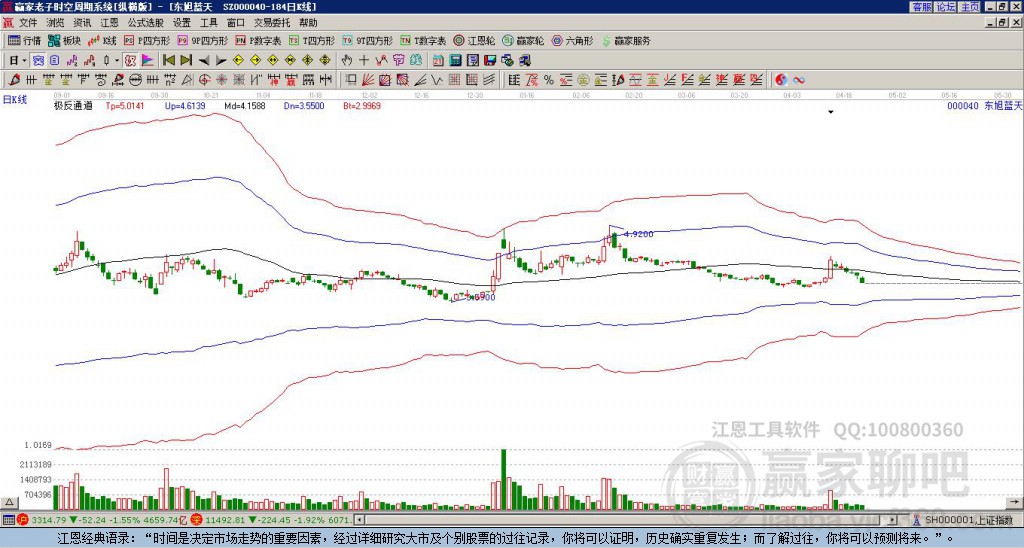
Task: Click the small black triangle date marker
Action: [831, 112]
